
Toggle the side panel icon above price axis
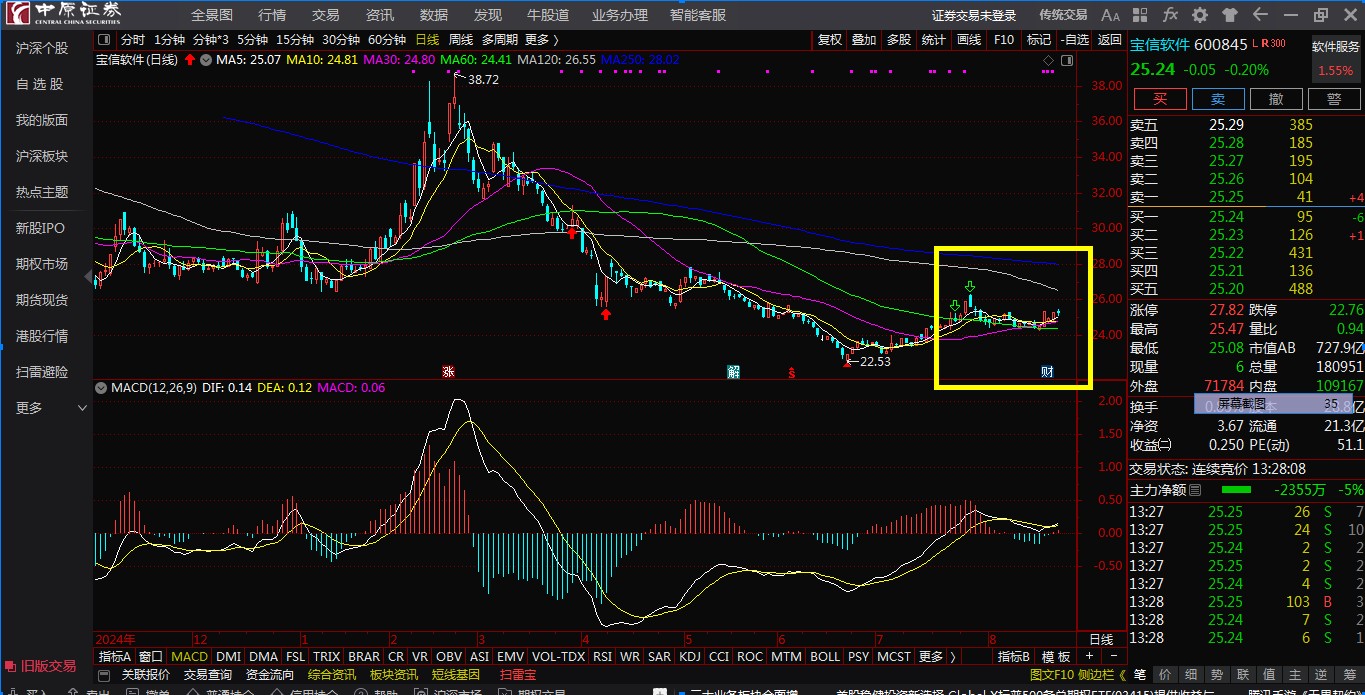[x=1067, y=60]
